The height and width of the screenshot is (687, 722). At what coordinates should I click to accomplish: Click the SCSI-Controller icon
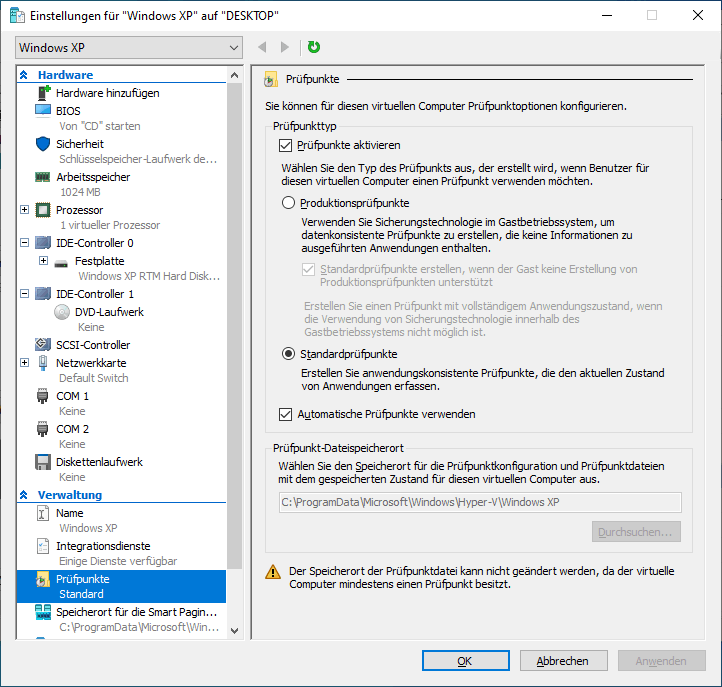tap(43, 344)
